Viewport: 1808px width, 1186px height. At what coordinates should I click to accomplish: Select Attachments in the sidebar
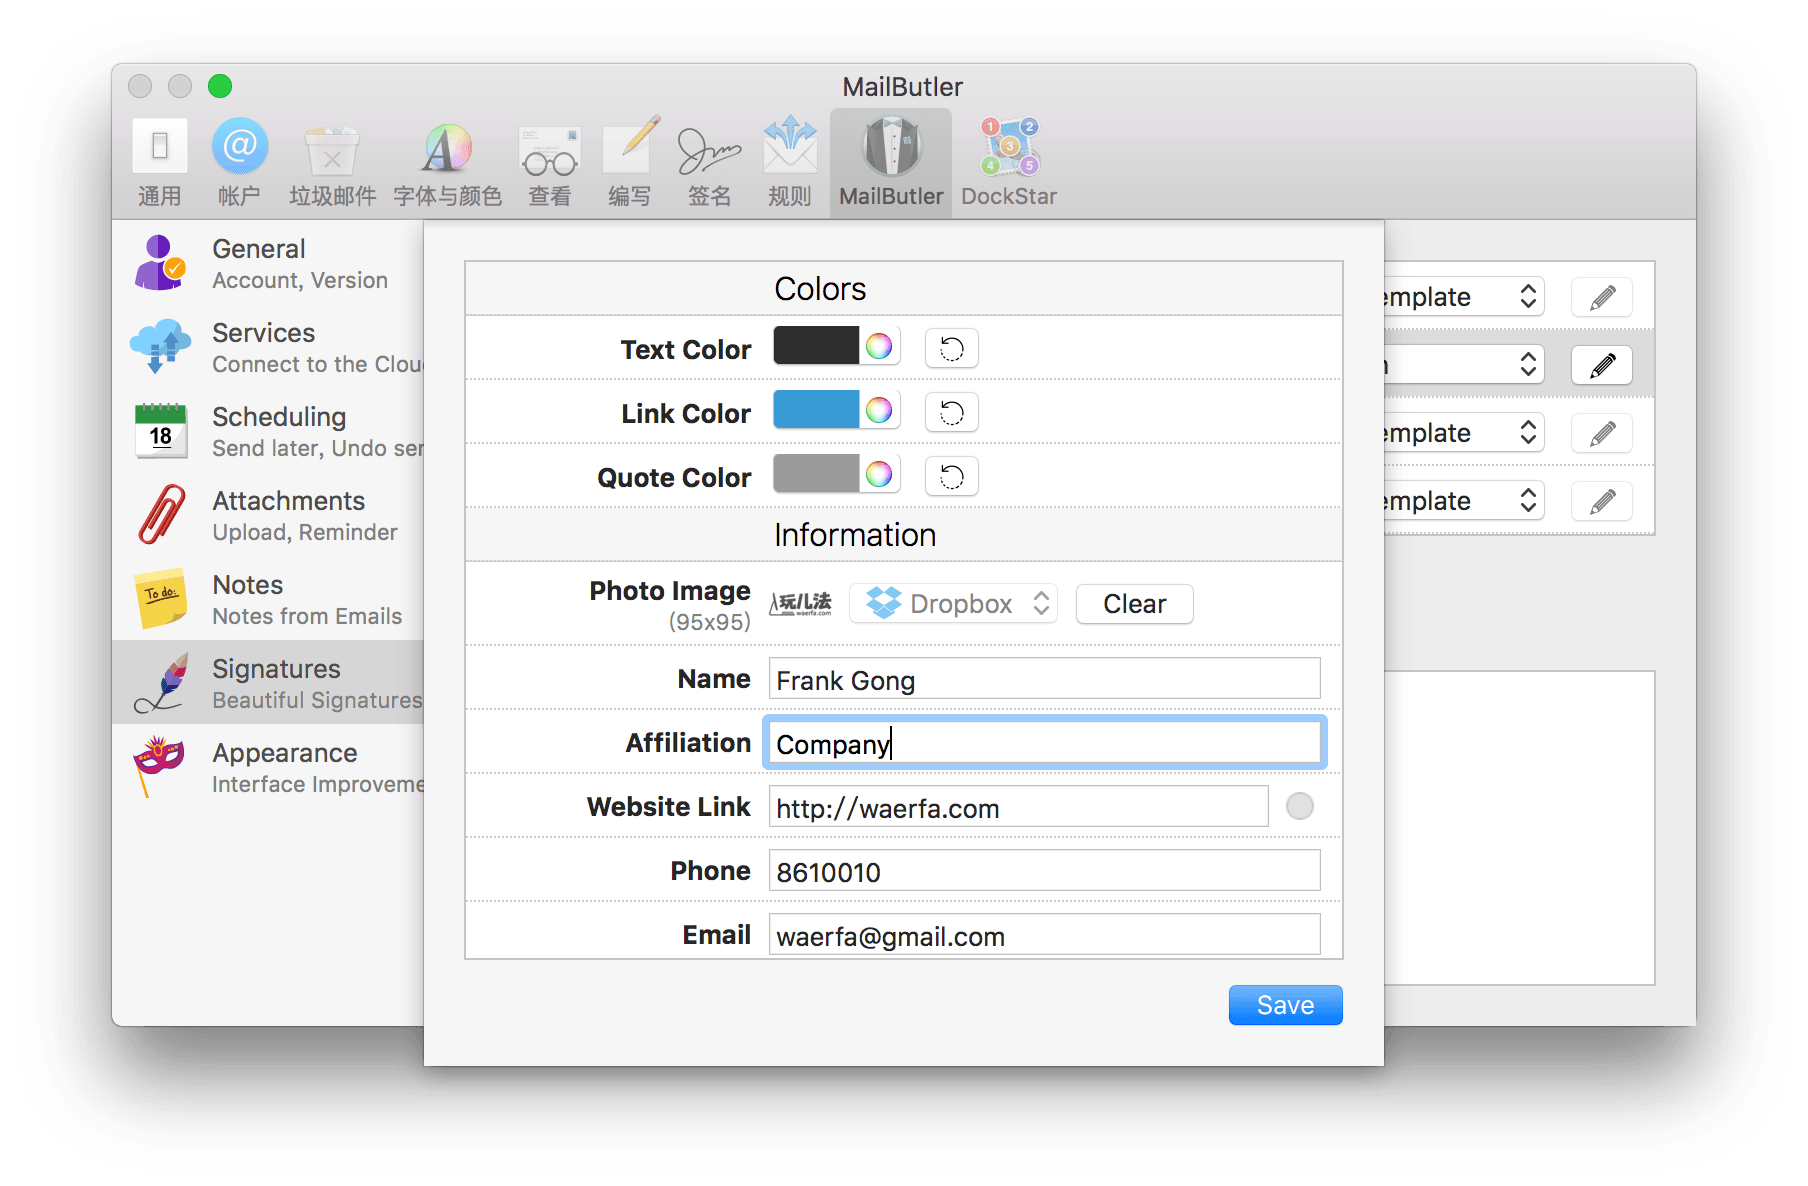tap(268, 515)
